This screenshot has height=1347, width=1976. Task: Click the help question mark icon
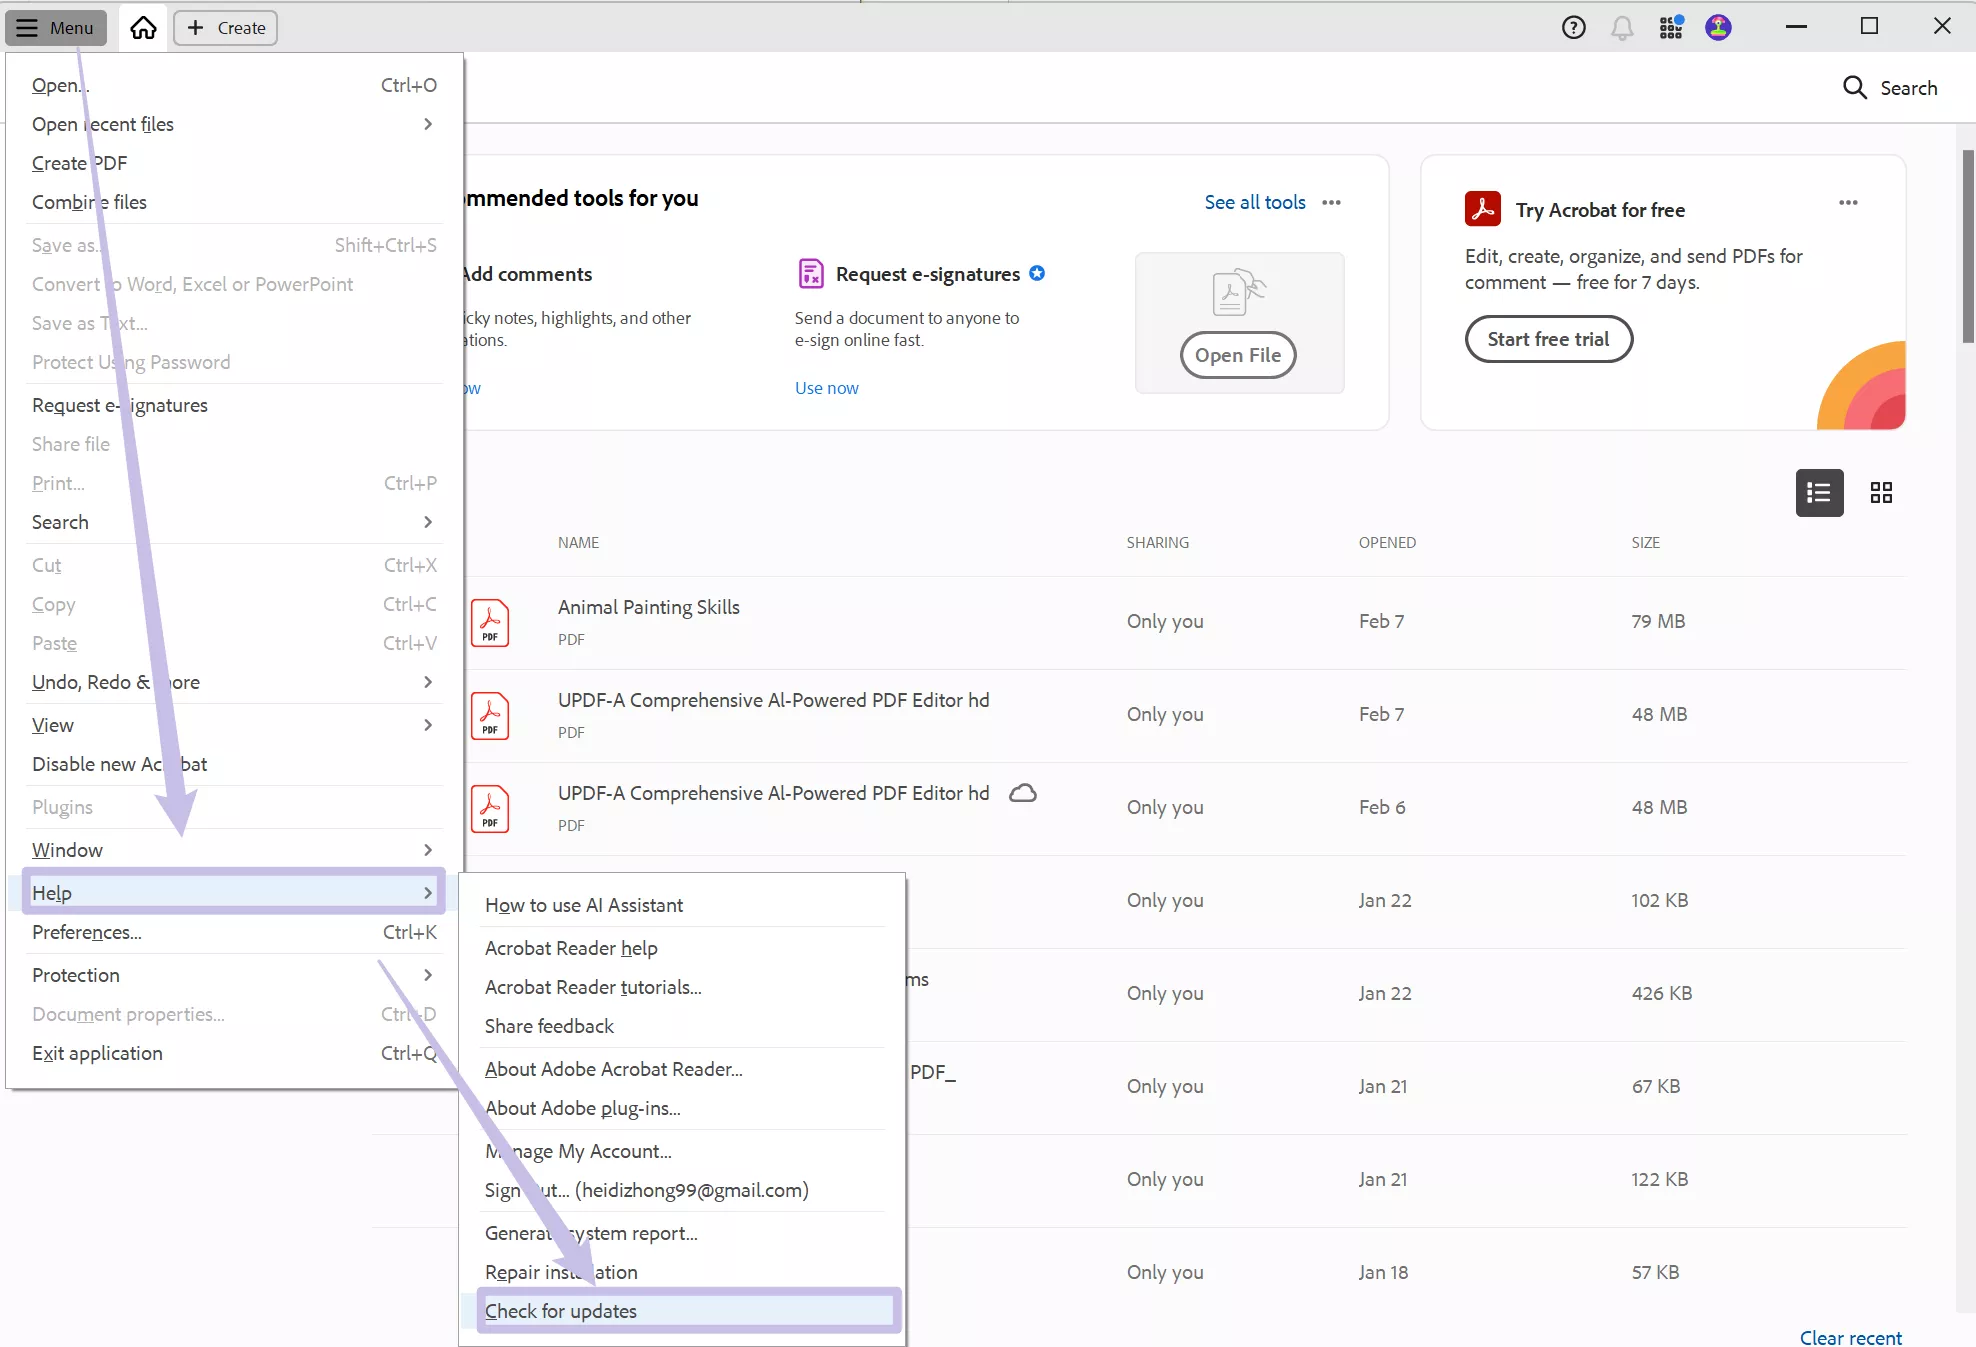point(1573,27)
